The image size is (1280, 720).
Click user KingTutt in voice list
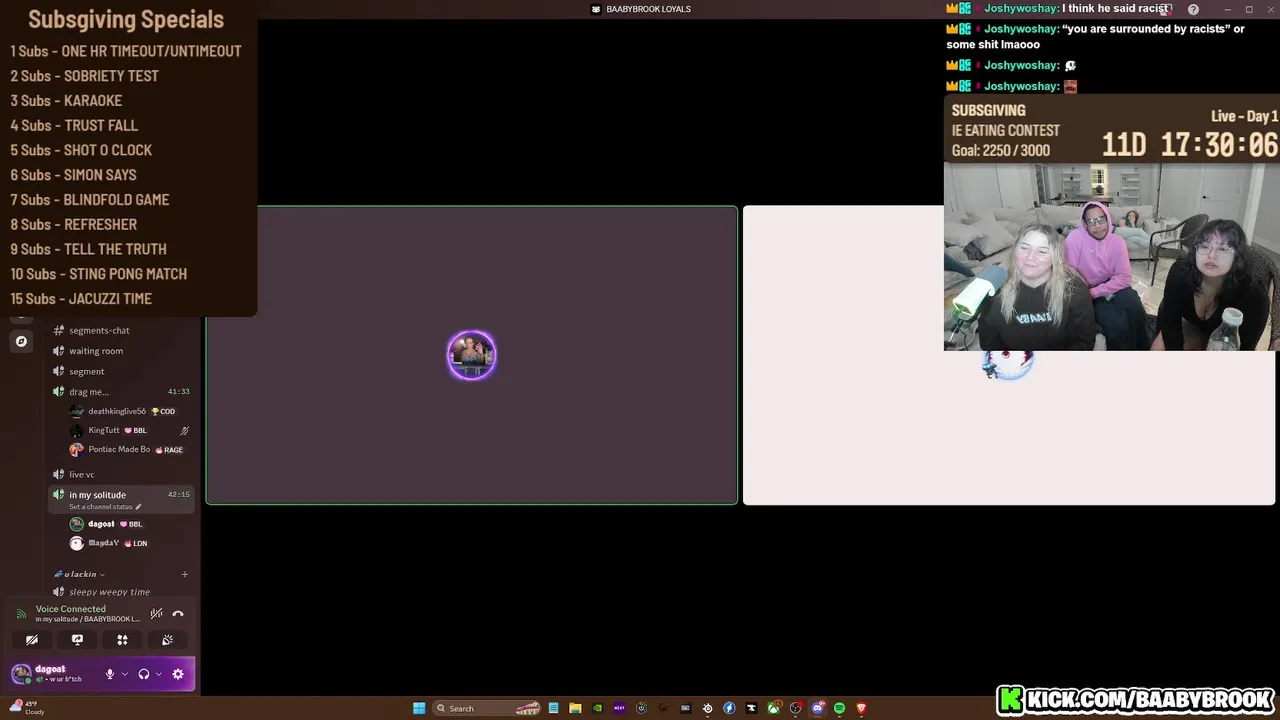[104, 430]
